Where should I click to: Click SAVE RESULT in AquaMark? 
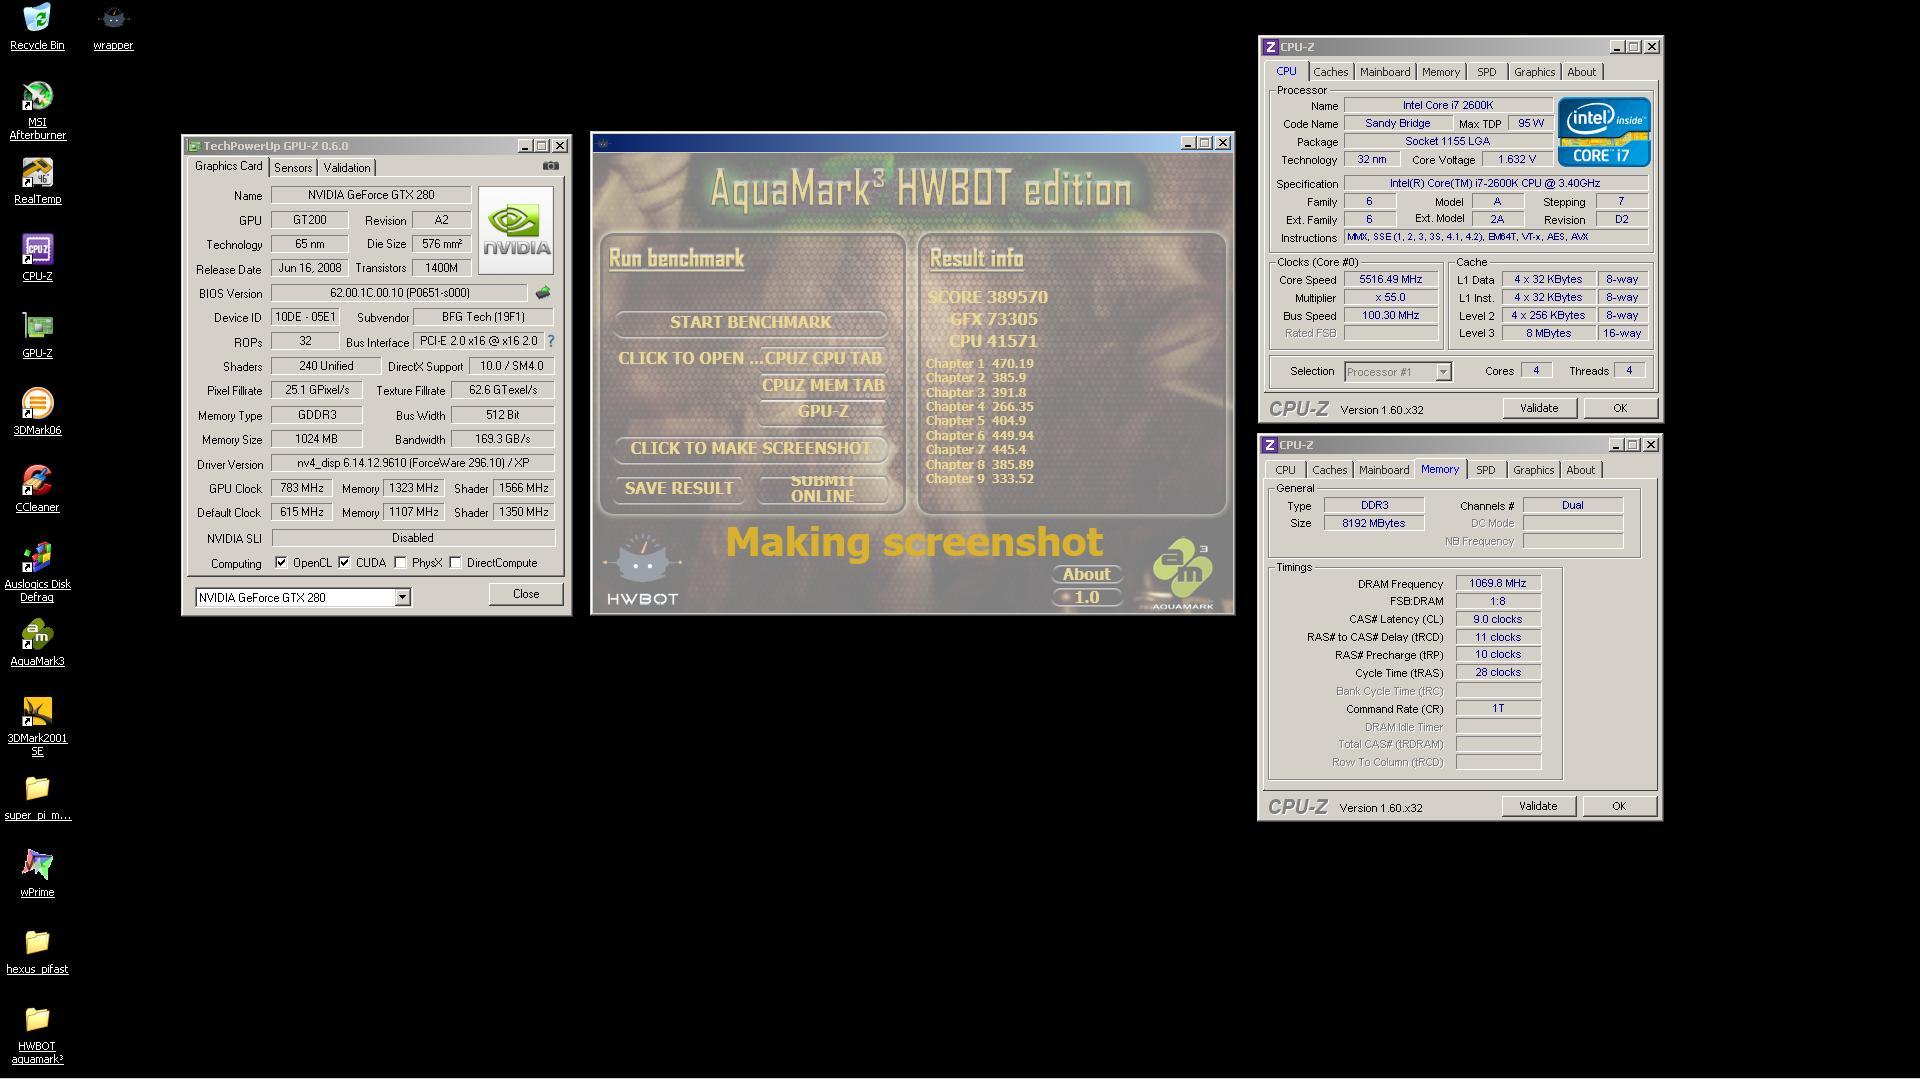(x=679, y=488)
